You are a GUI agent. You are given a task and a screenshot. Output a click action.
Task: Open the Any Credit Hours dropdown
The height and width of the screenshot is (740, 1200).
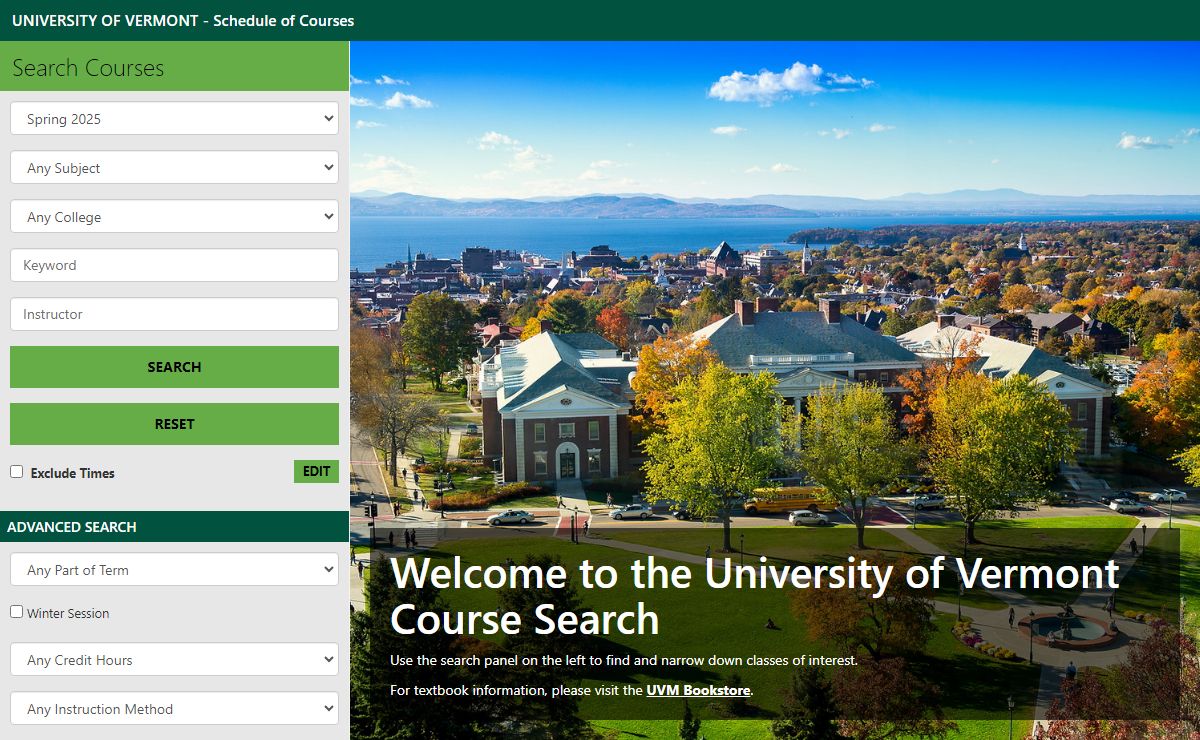(x=174, y=659)
